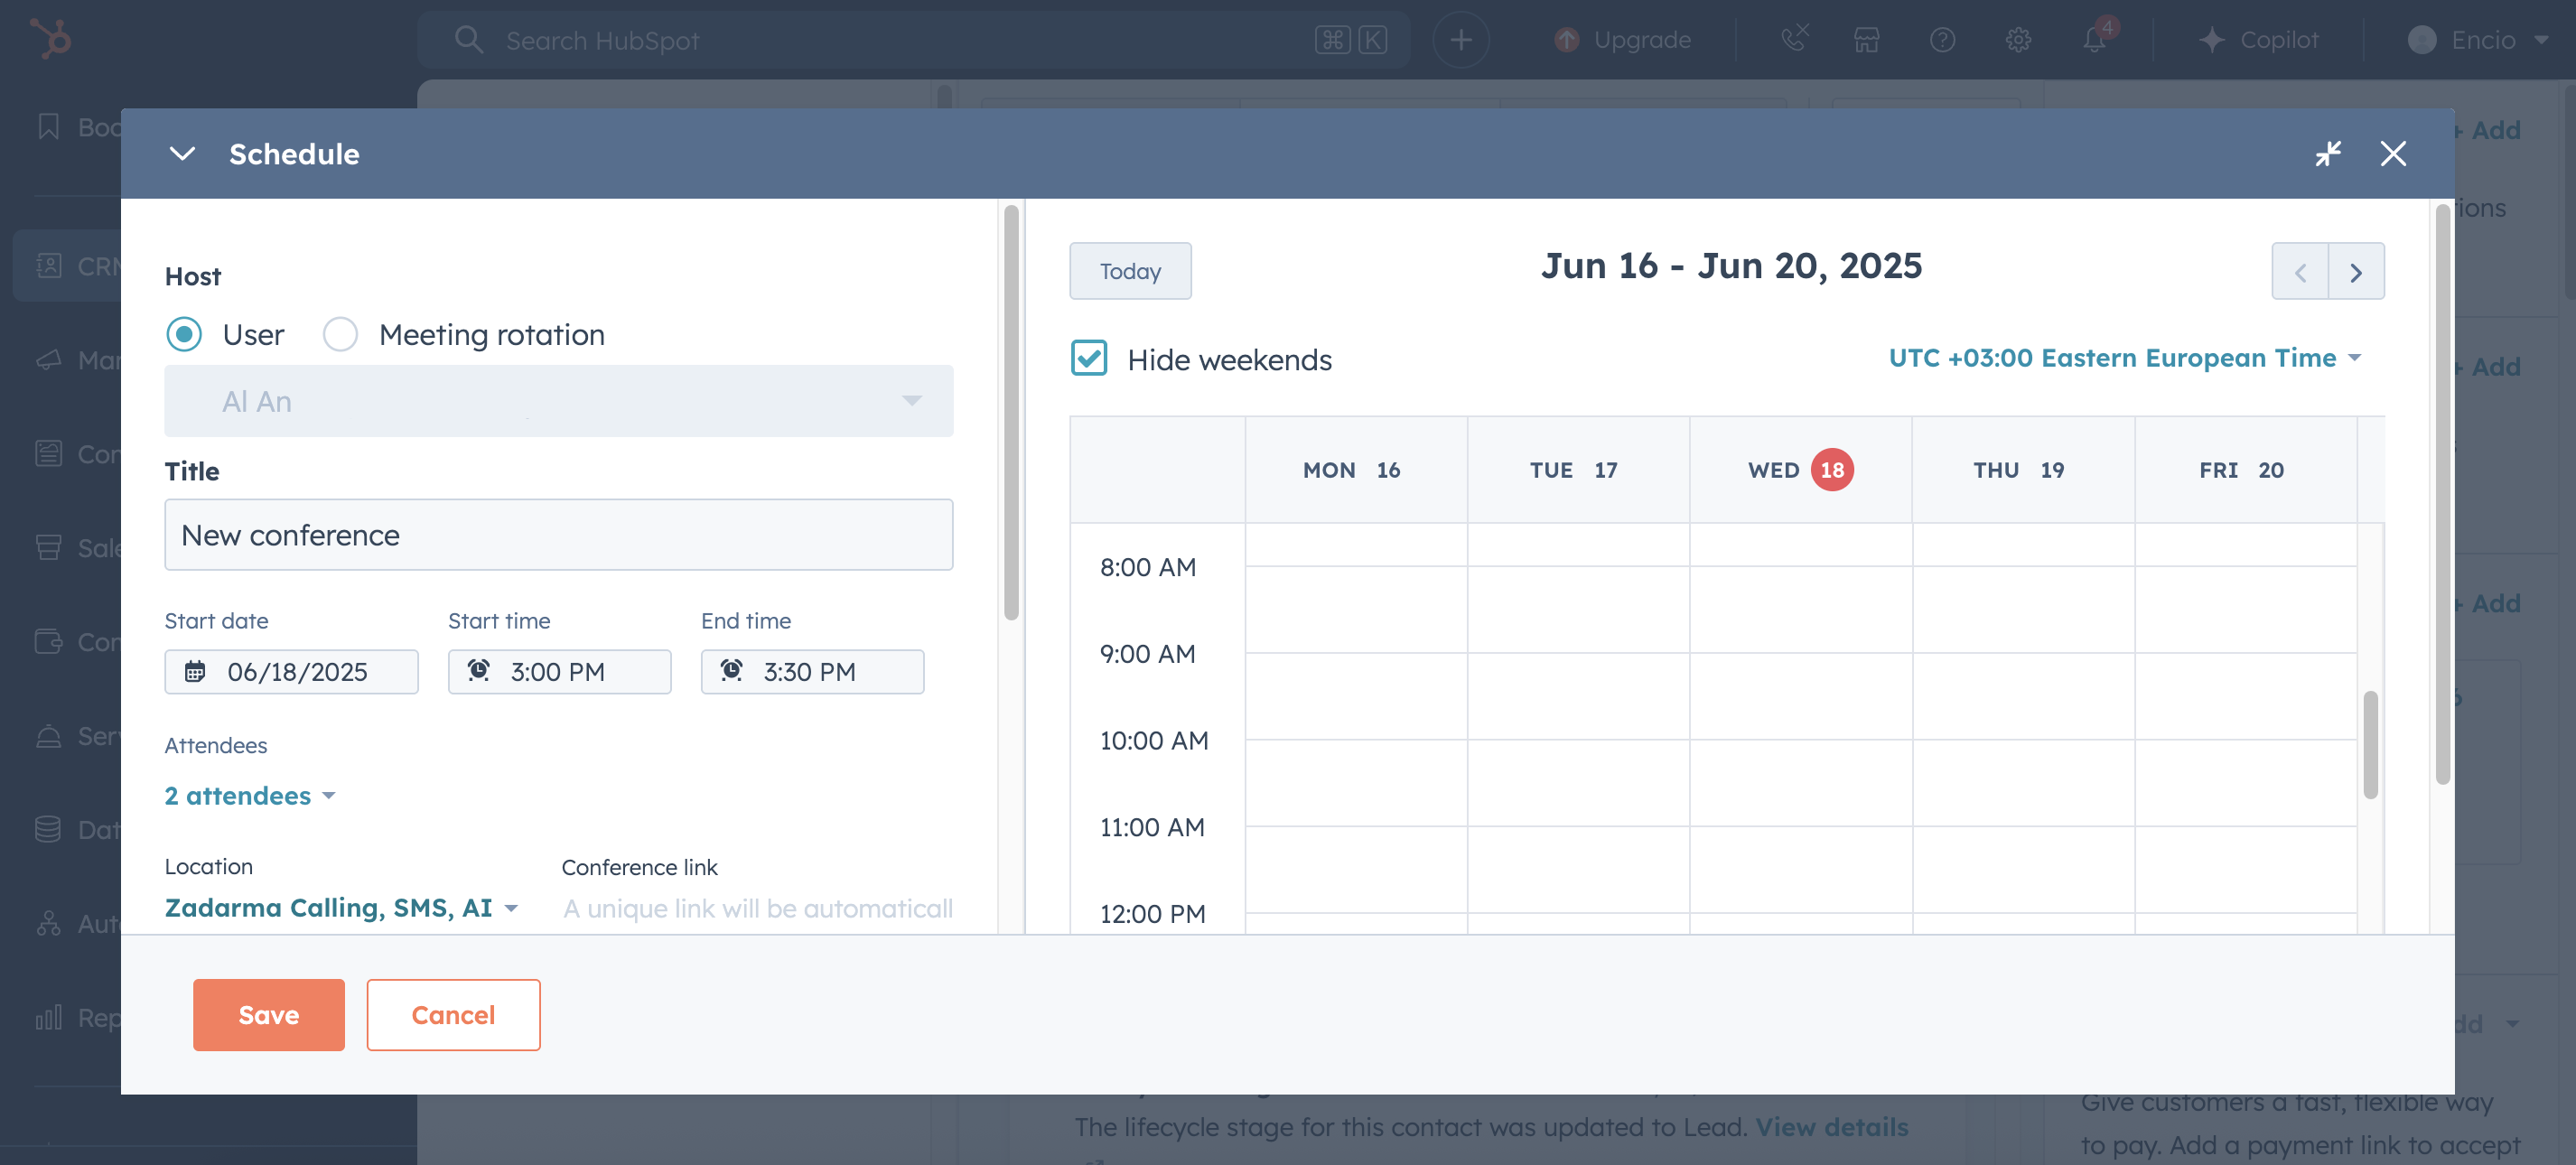Open the help question mark icon

1942,40
